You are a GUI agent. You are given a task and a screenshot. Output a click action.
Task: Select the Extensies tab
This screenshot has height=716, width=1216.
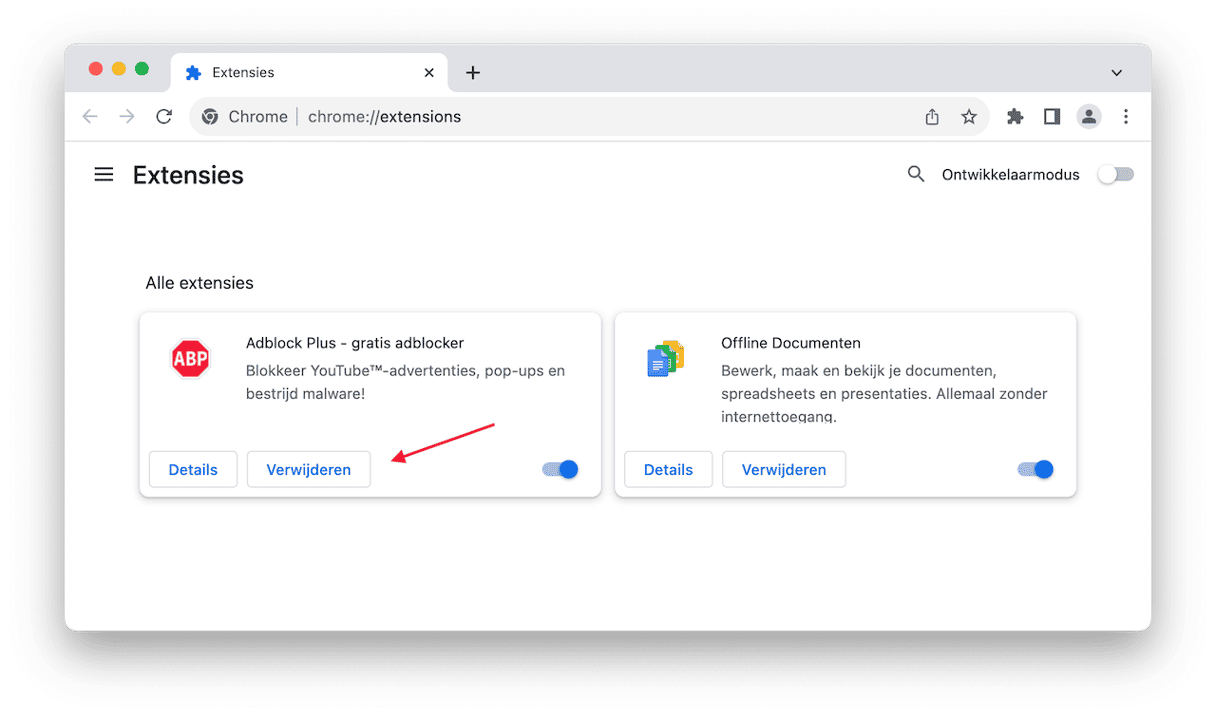coord(310,73)
